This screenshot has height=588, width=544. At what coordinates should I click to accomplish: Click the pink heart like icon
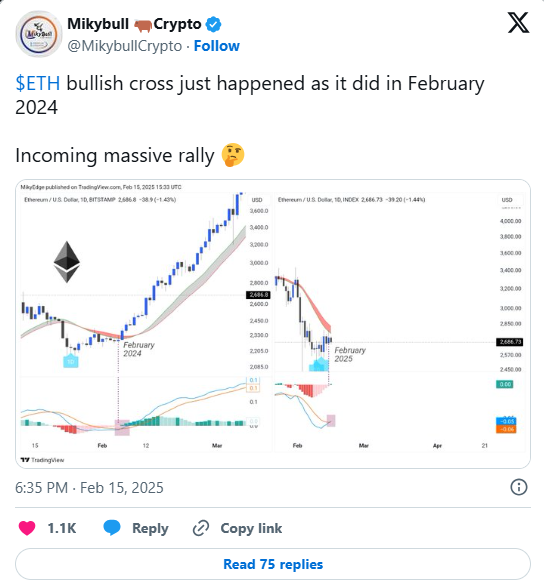tap(27, 528)
